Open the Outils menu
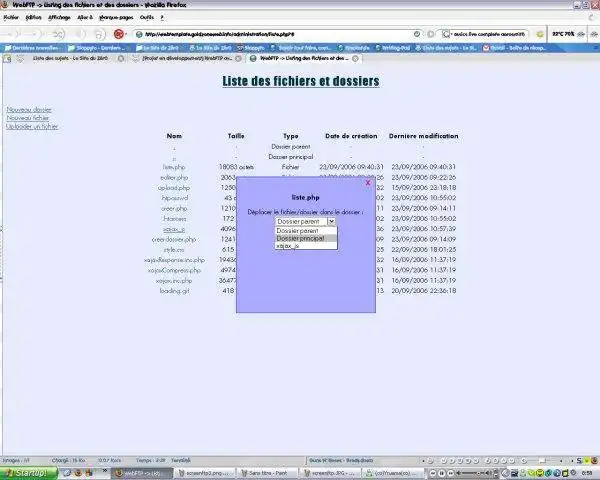The height and width of the screenshot is (480, 600). pos(147,17)
